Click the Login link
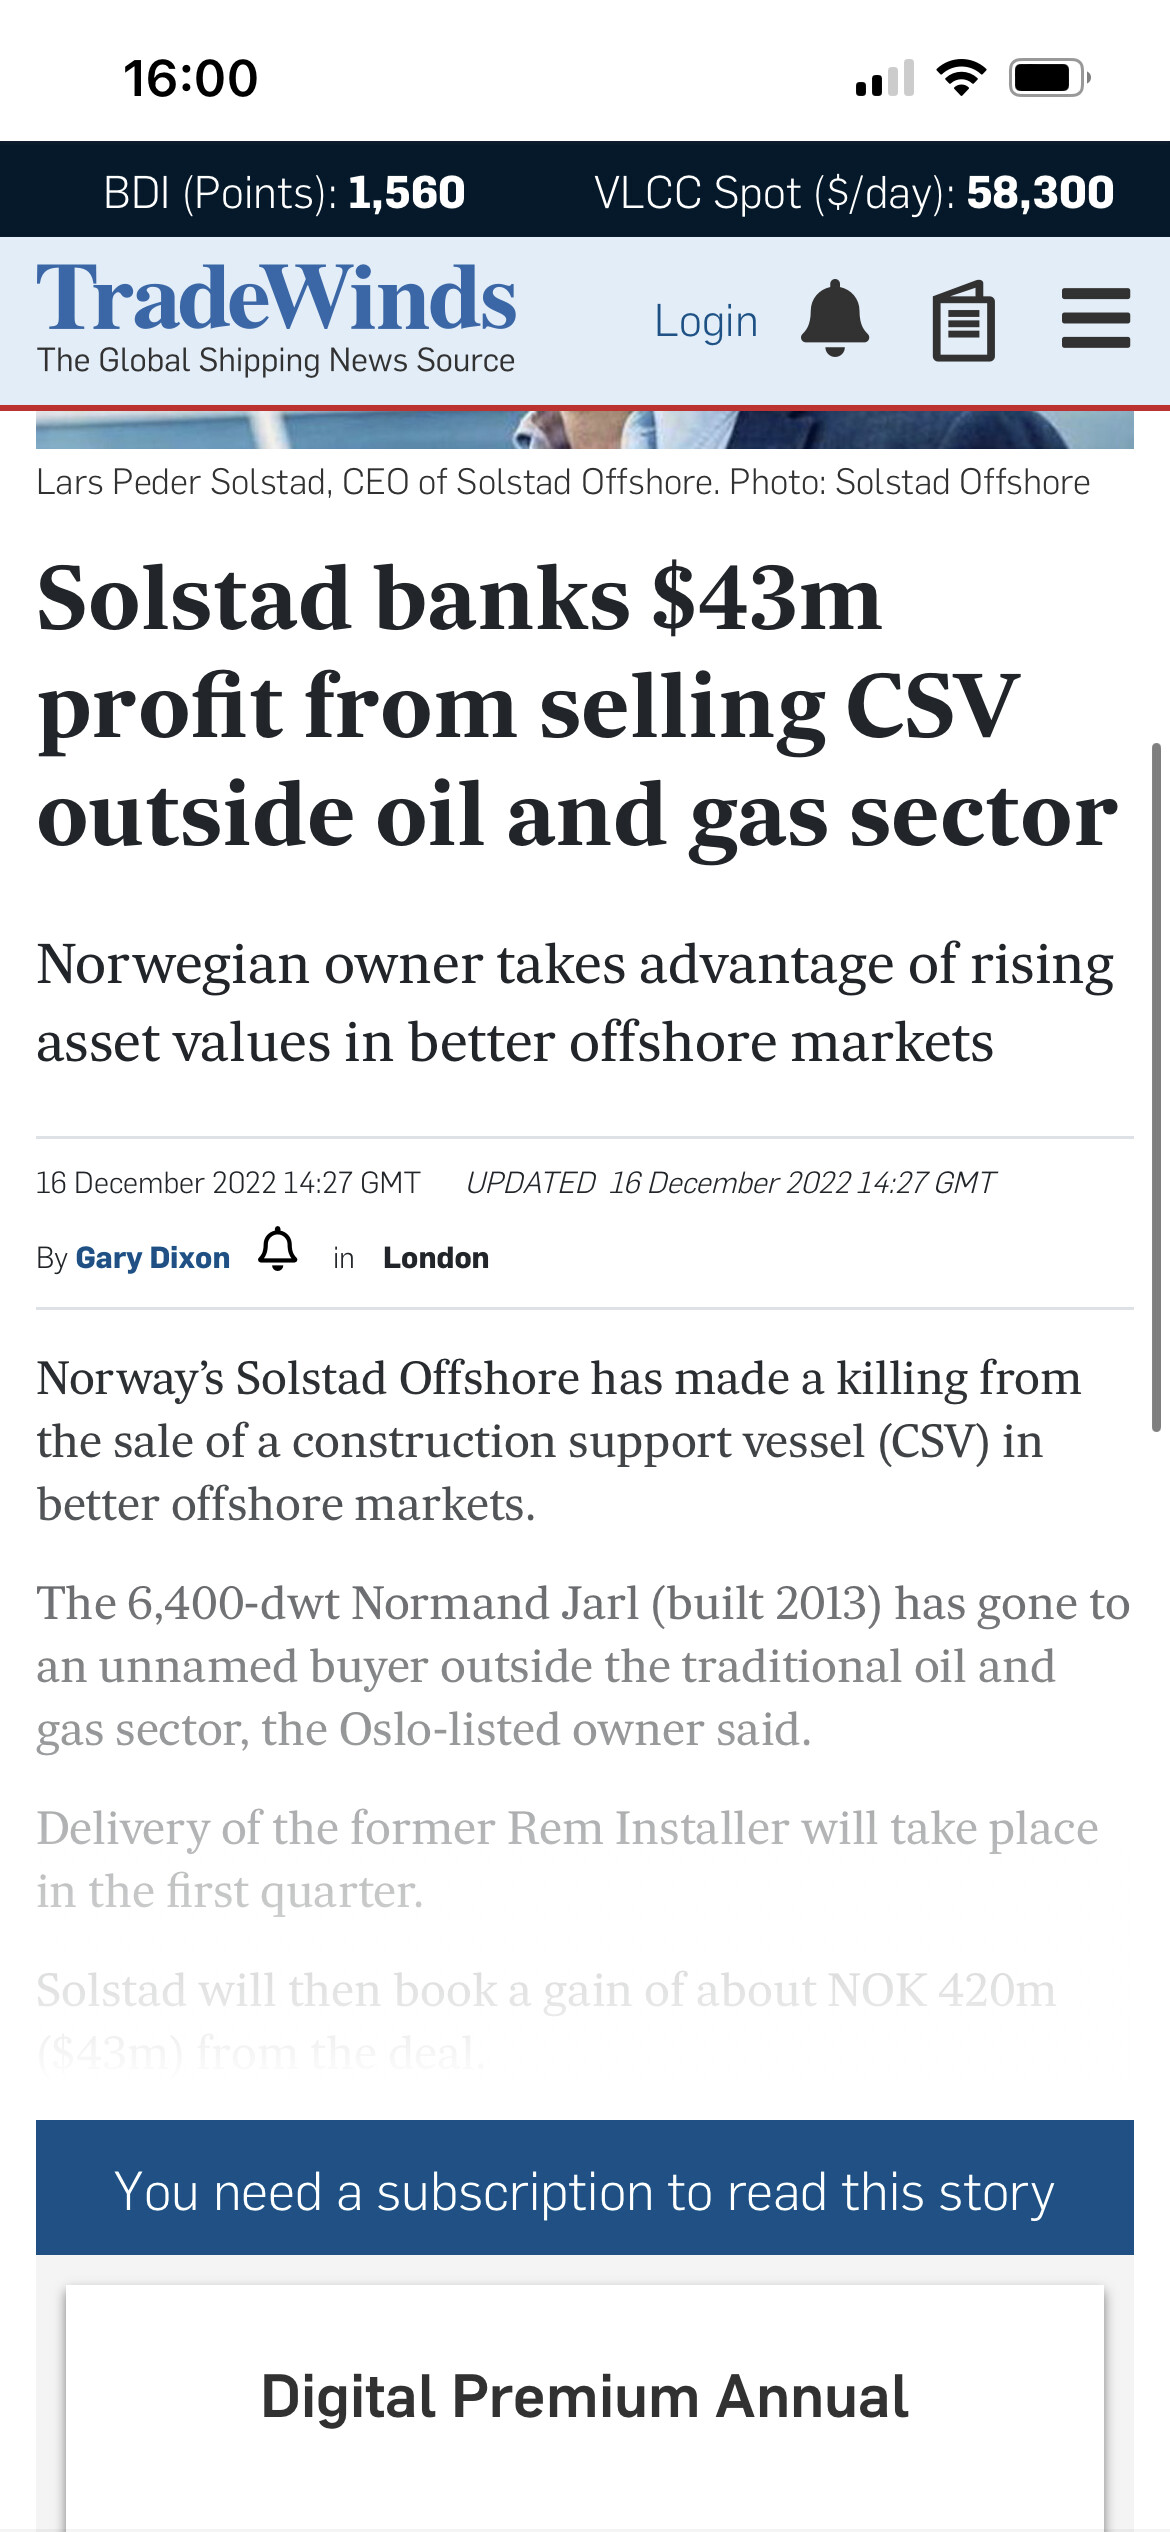1170x2532 pixels. point(706,322)
